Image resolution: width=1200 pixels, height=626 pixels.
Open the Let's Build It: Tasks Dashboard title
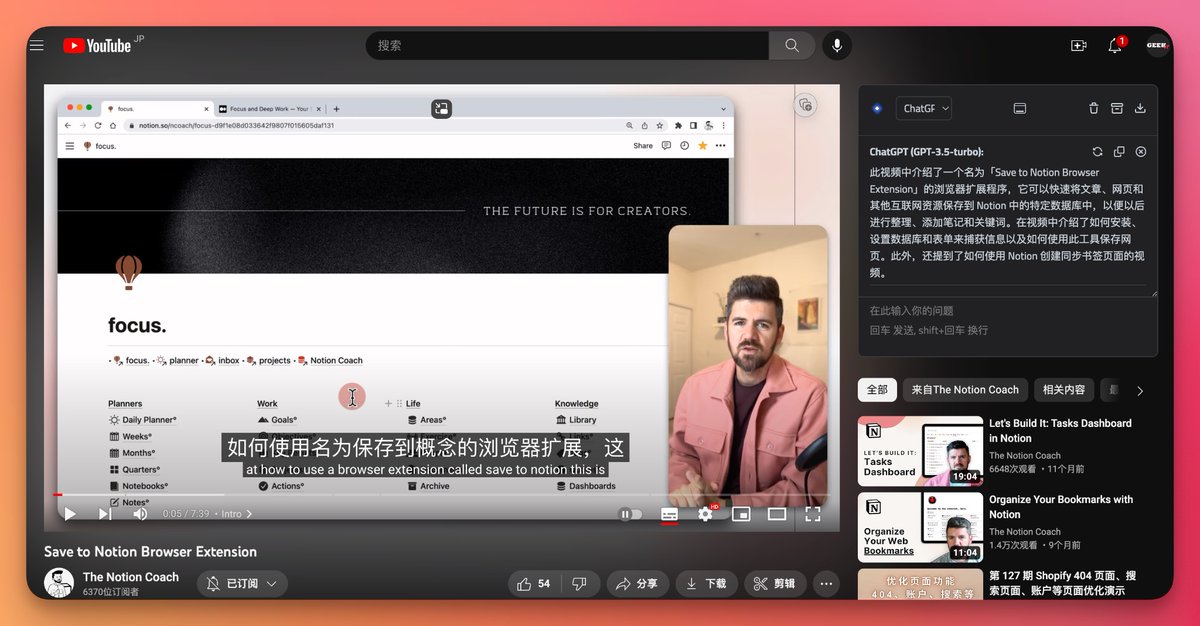1060,431
